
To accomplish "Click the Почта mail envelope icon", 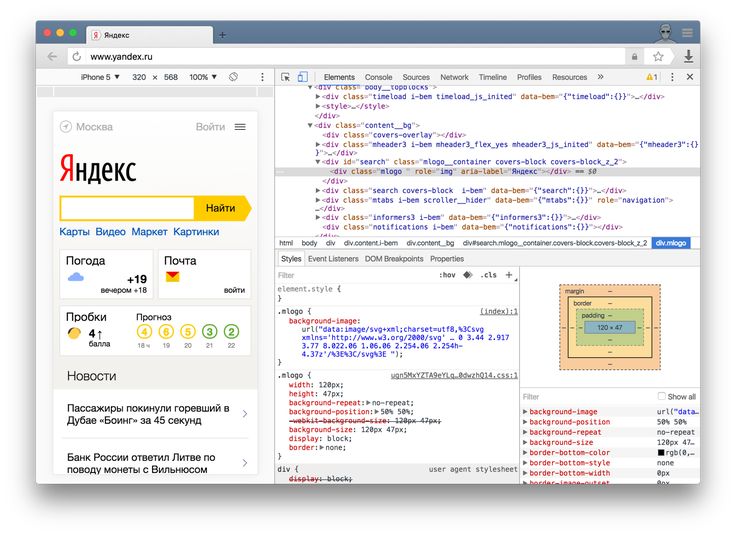I will 173,277.
